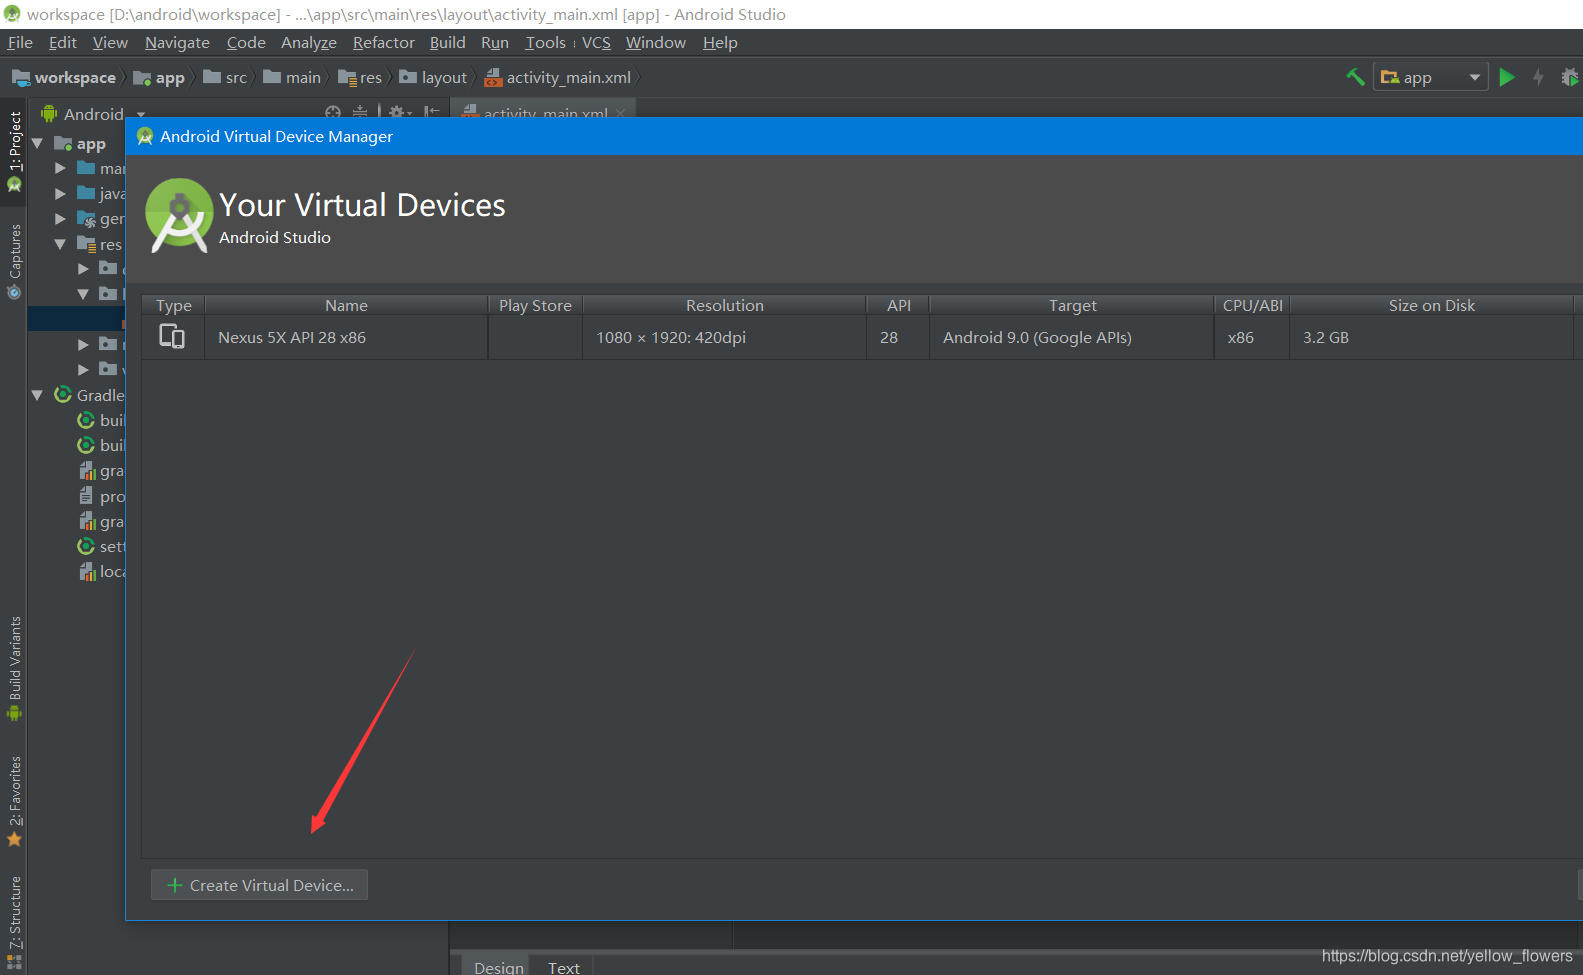The height and width of the screenshot is (975, 1583).
Task: Click the Apply Changes lightning icon
Action: tap(1538, 77)
